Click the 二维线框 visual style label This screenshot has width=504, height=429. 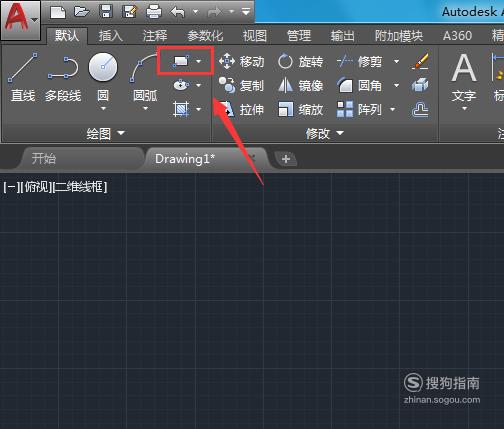[x=80, y=187]
